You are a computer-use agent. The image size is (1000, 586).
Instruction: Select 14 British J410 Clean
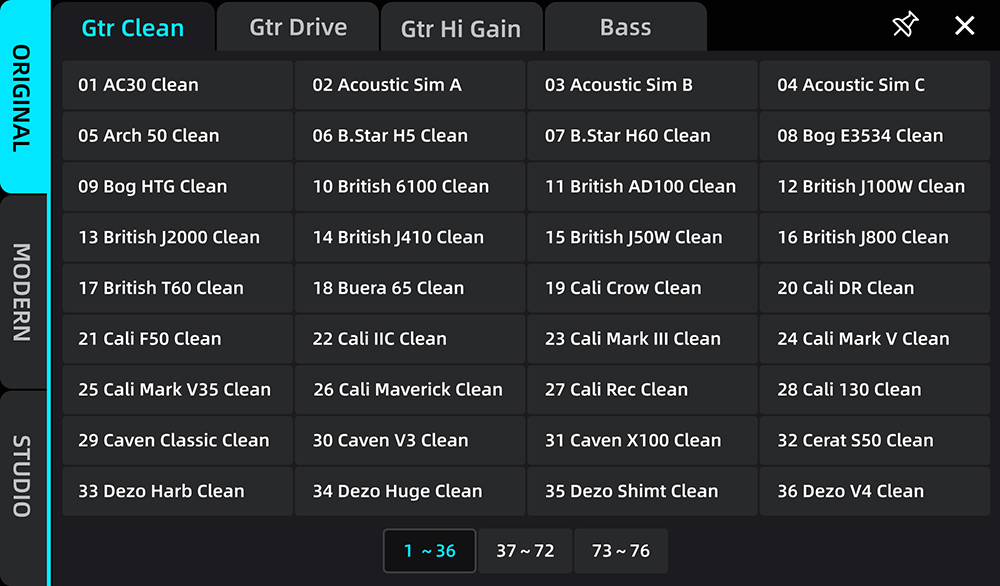click(410, 237)
